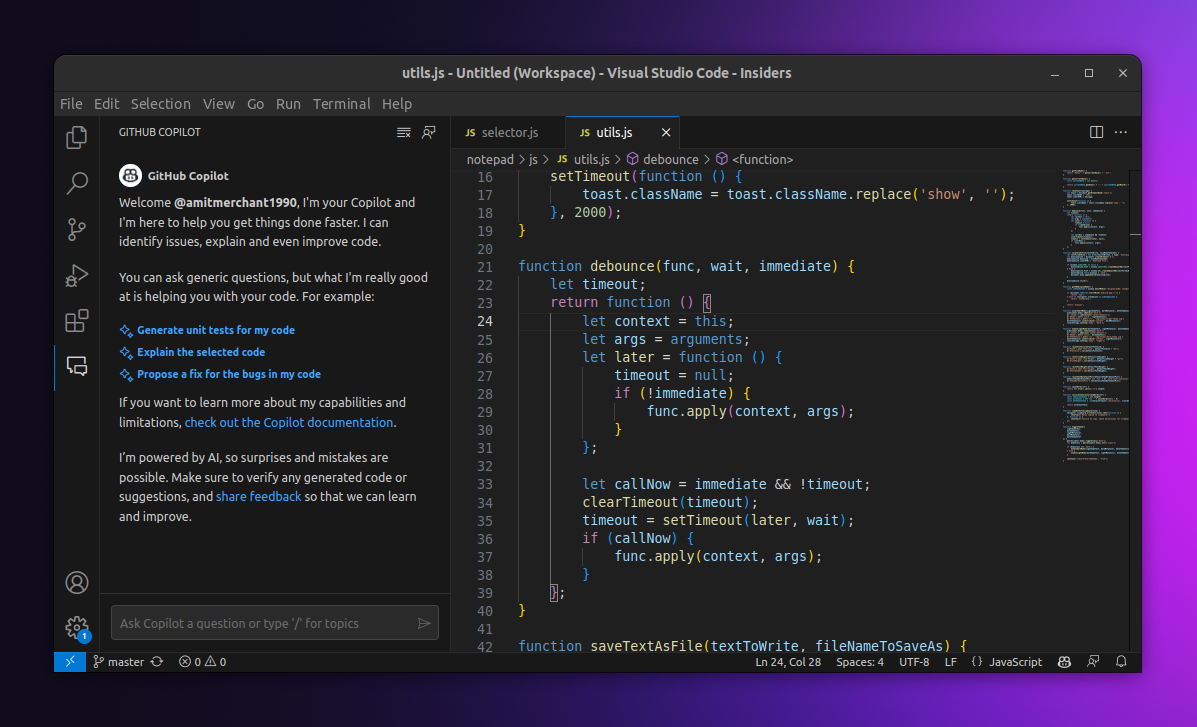Open the Copilot documentation link

288,422
